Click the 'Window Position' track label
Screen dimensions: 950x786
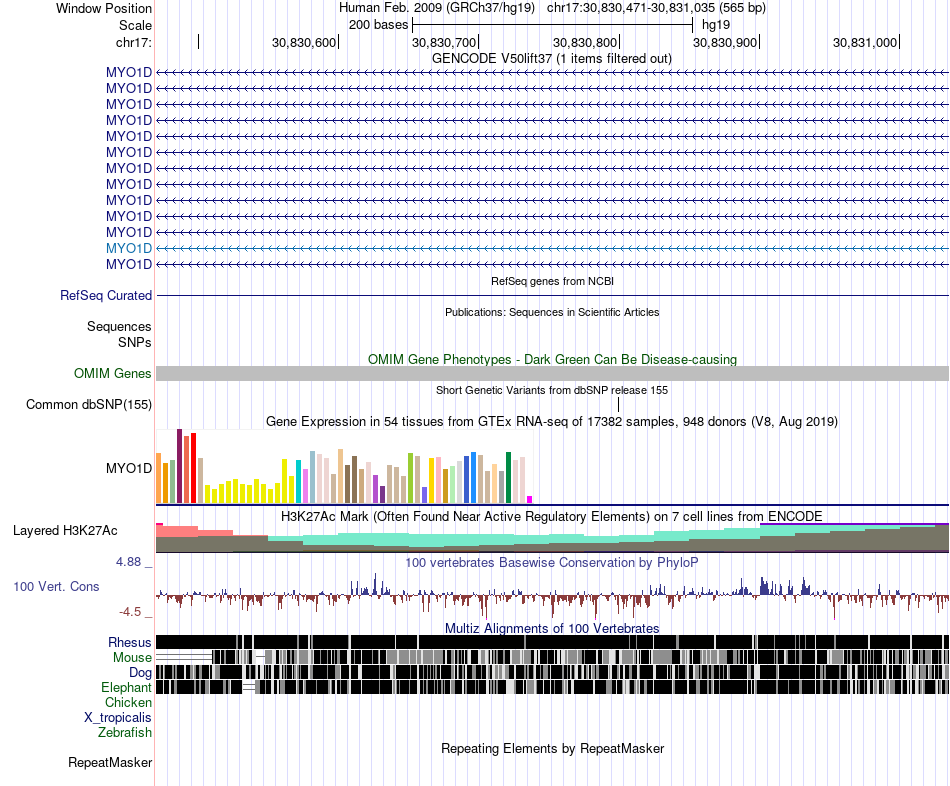pyautogui.click(x=104, y=8)
